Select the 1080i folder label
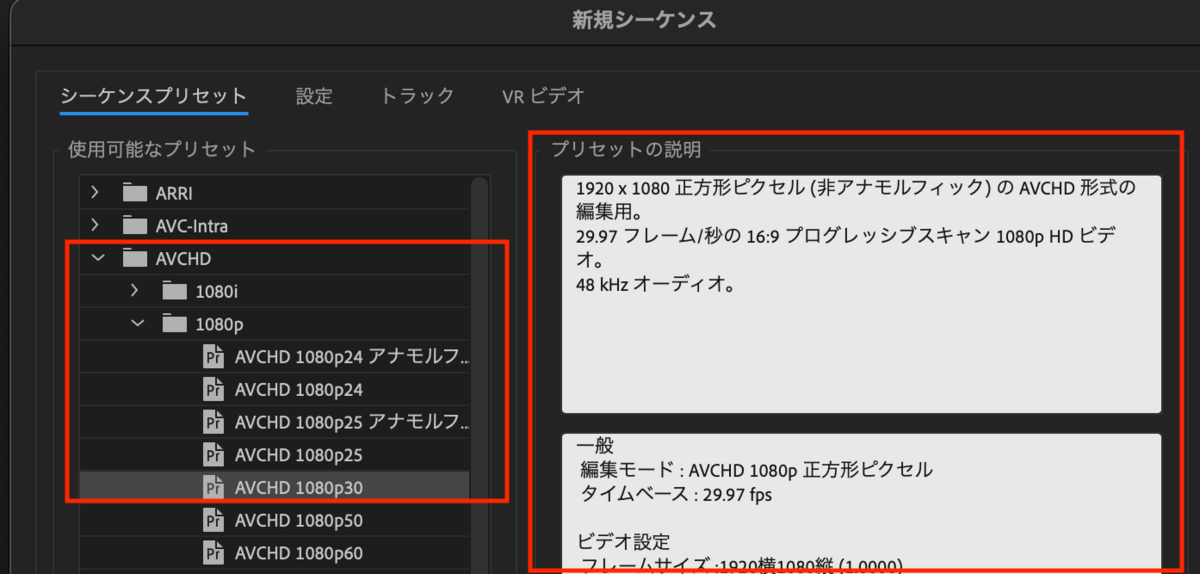The image size is (1200, 574). tap(218, 291)
